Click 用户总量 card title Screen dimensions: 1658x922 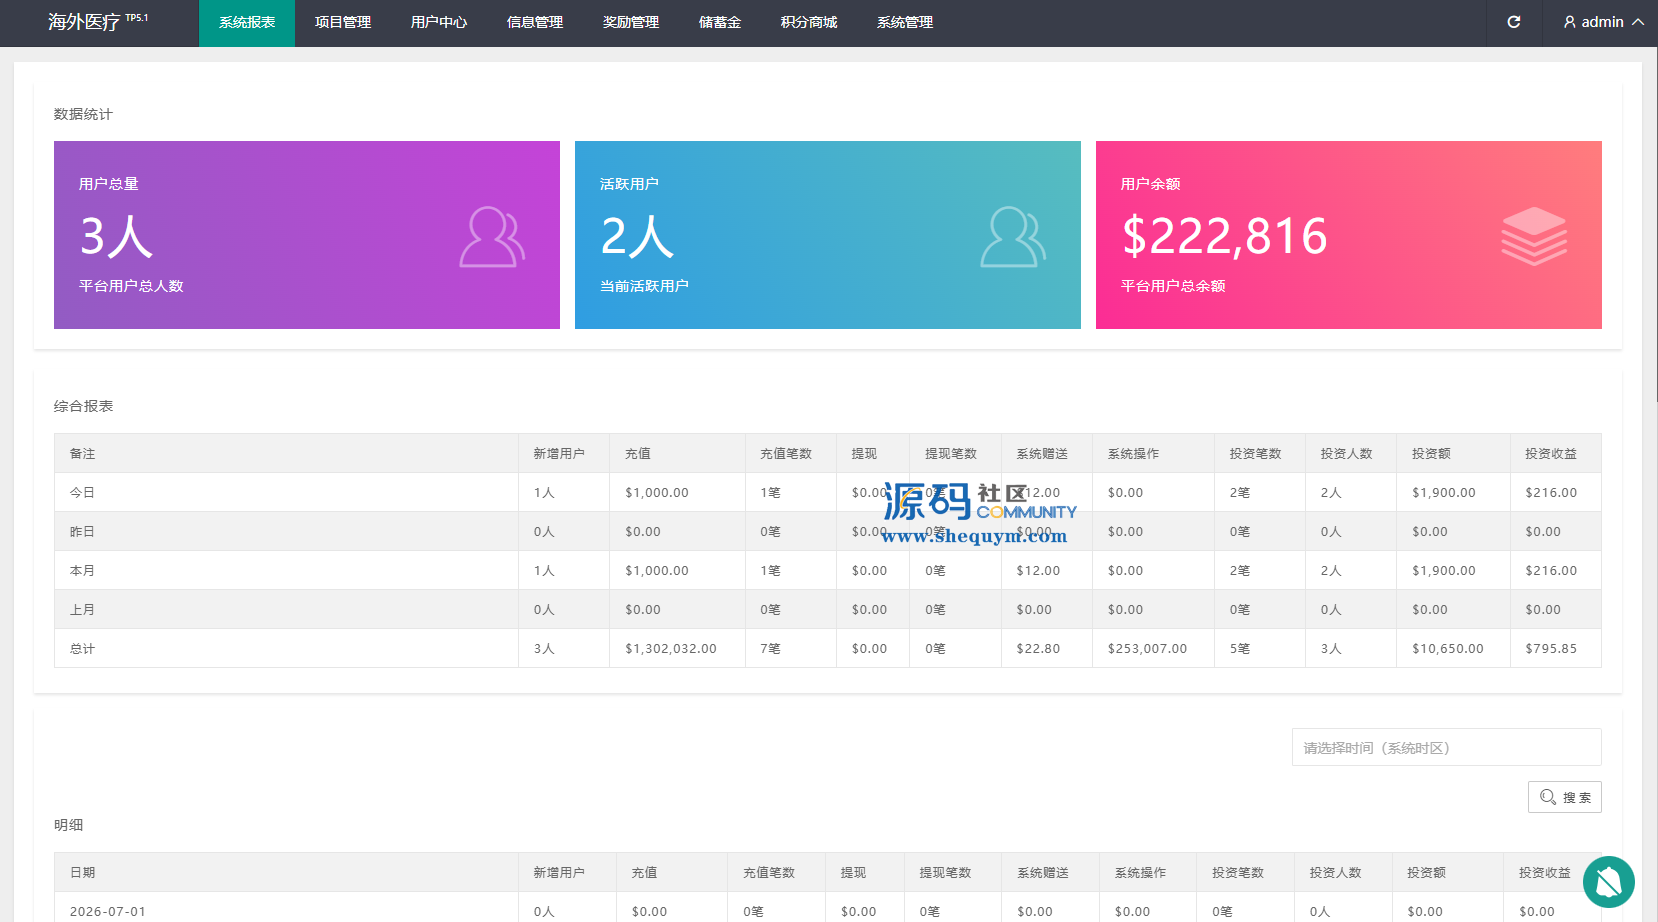pos(109,184)
